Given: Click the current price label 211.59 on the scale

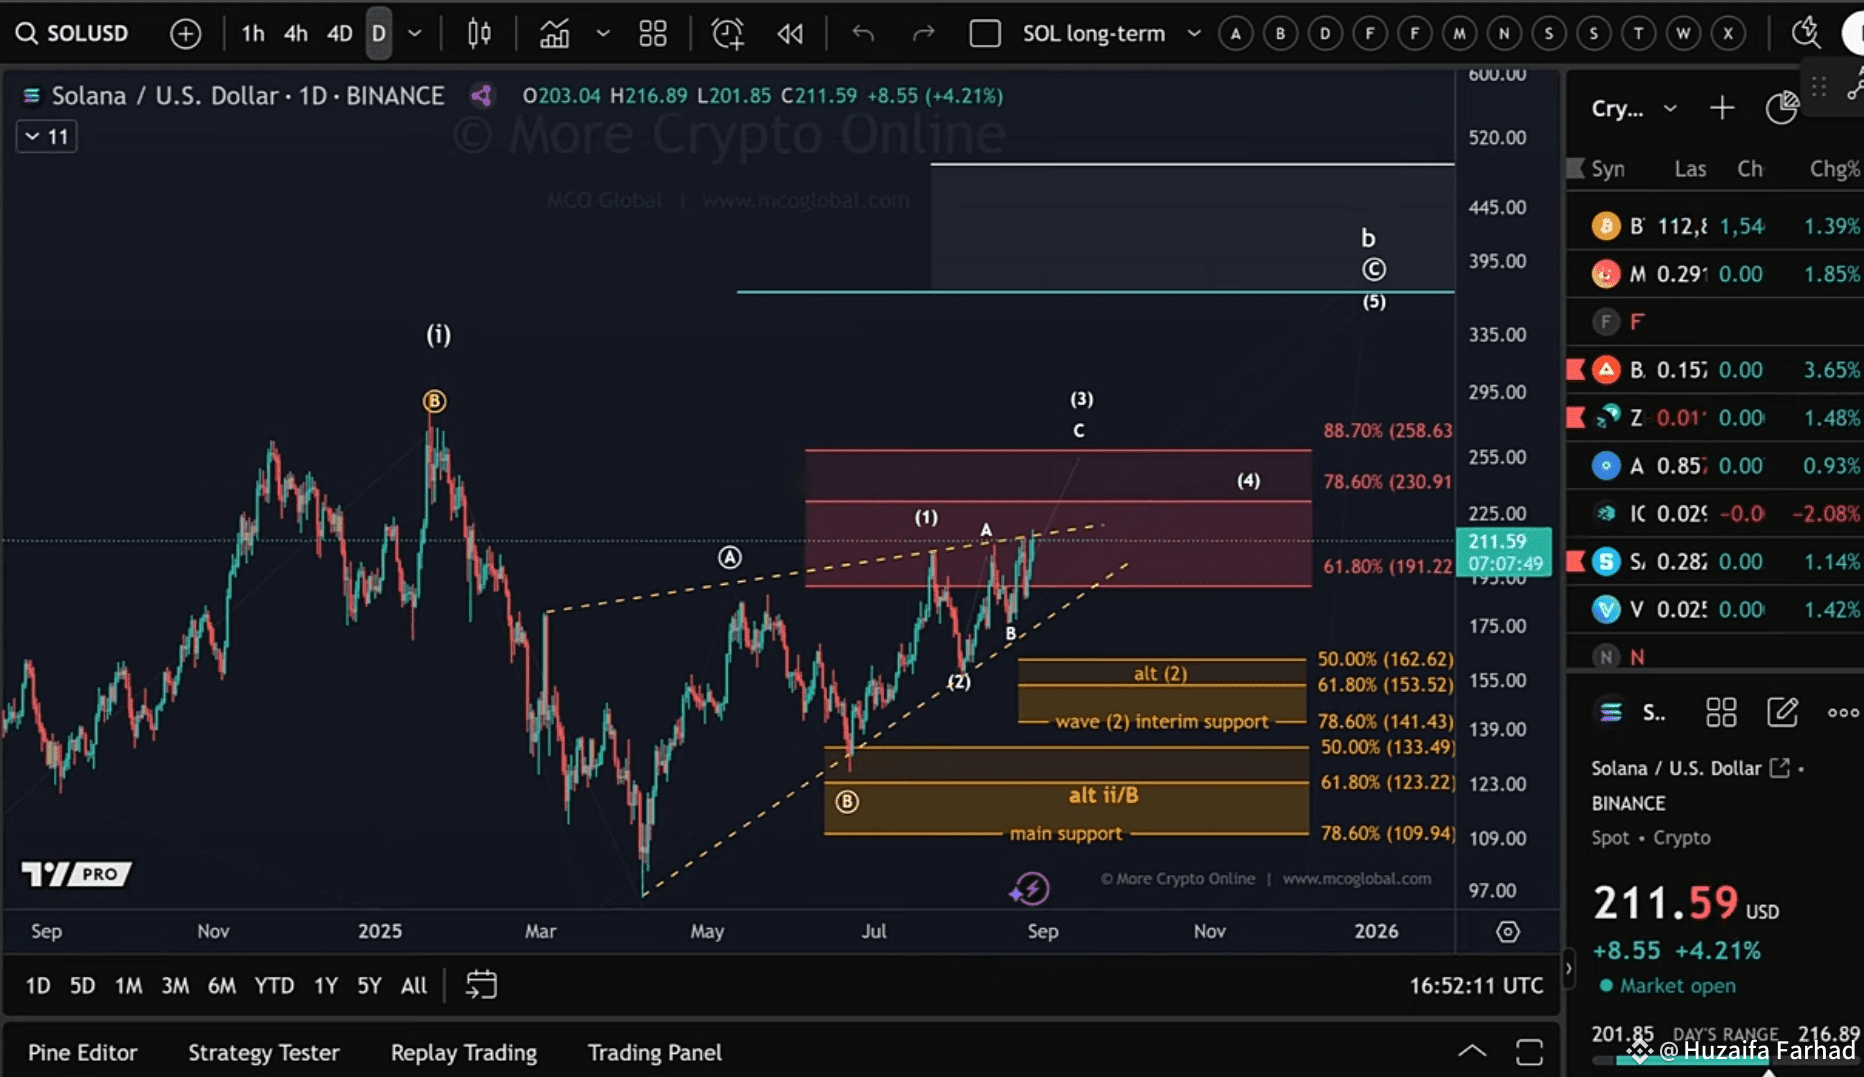Looking at the screenshot, I should pyautogui.click(x=1505, y=552).
